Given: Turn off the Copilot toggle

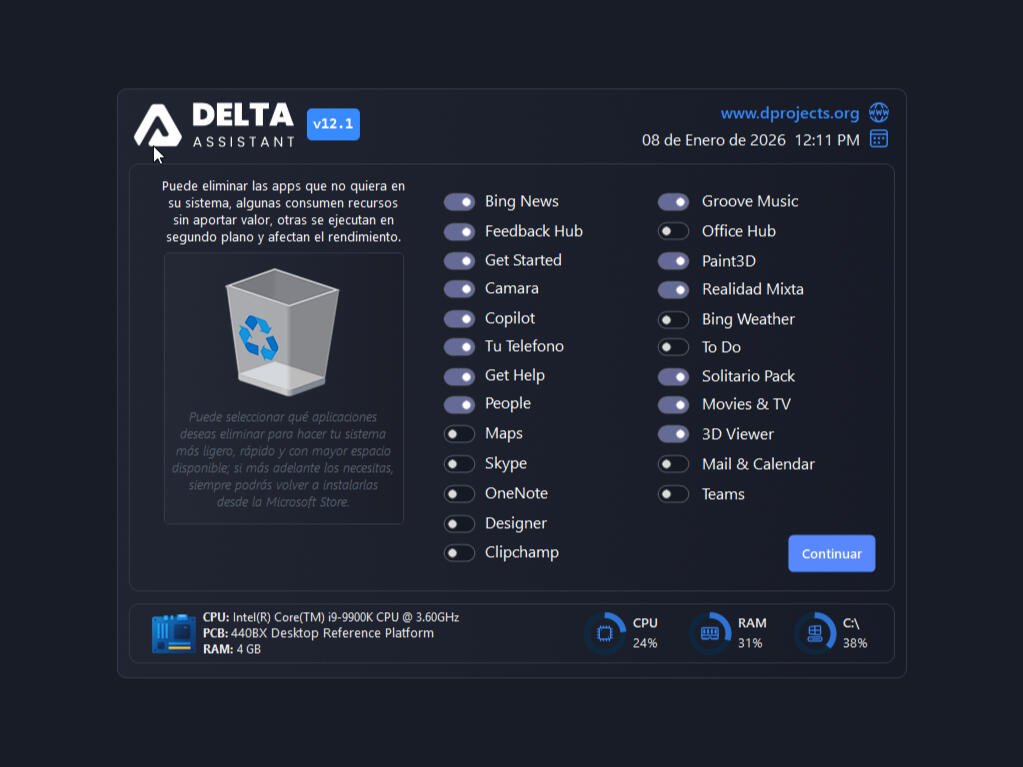Looking at the screenshot, I should [459, 319].
